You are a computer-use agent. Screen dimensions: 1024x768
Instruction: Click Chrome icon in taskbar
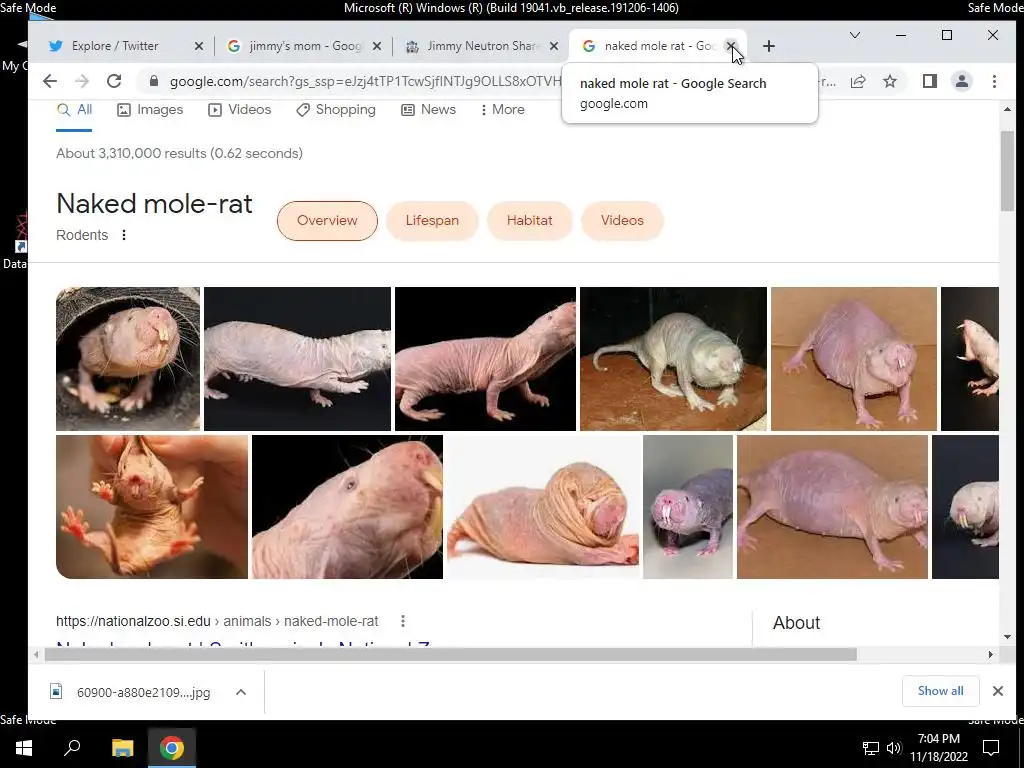(x=172, y=748)
